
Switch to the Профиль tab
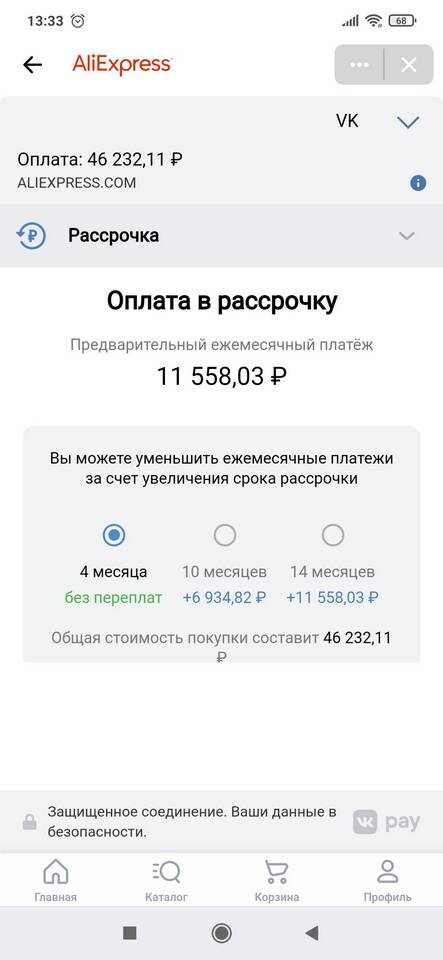387,880
